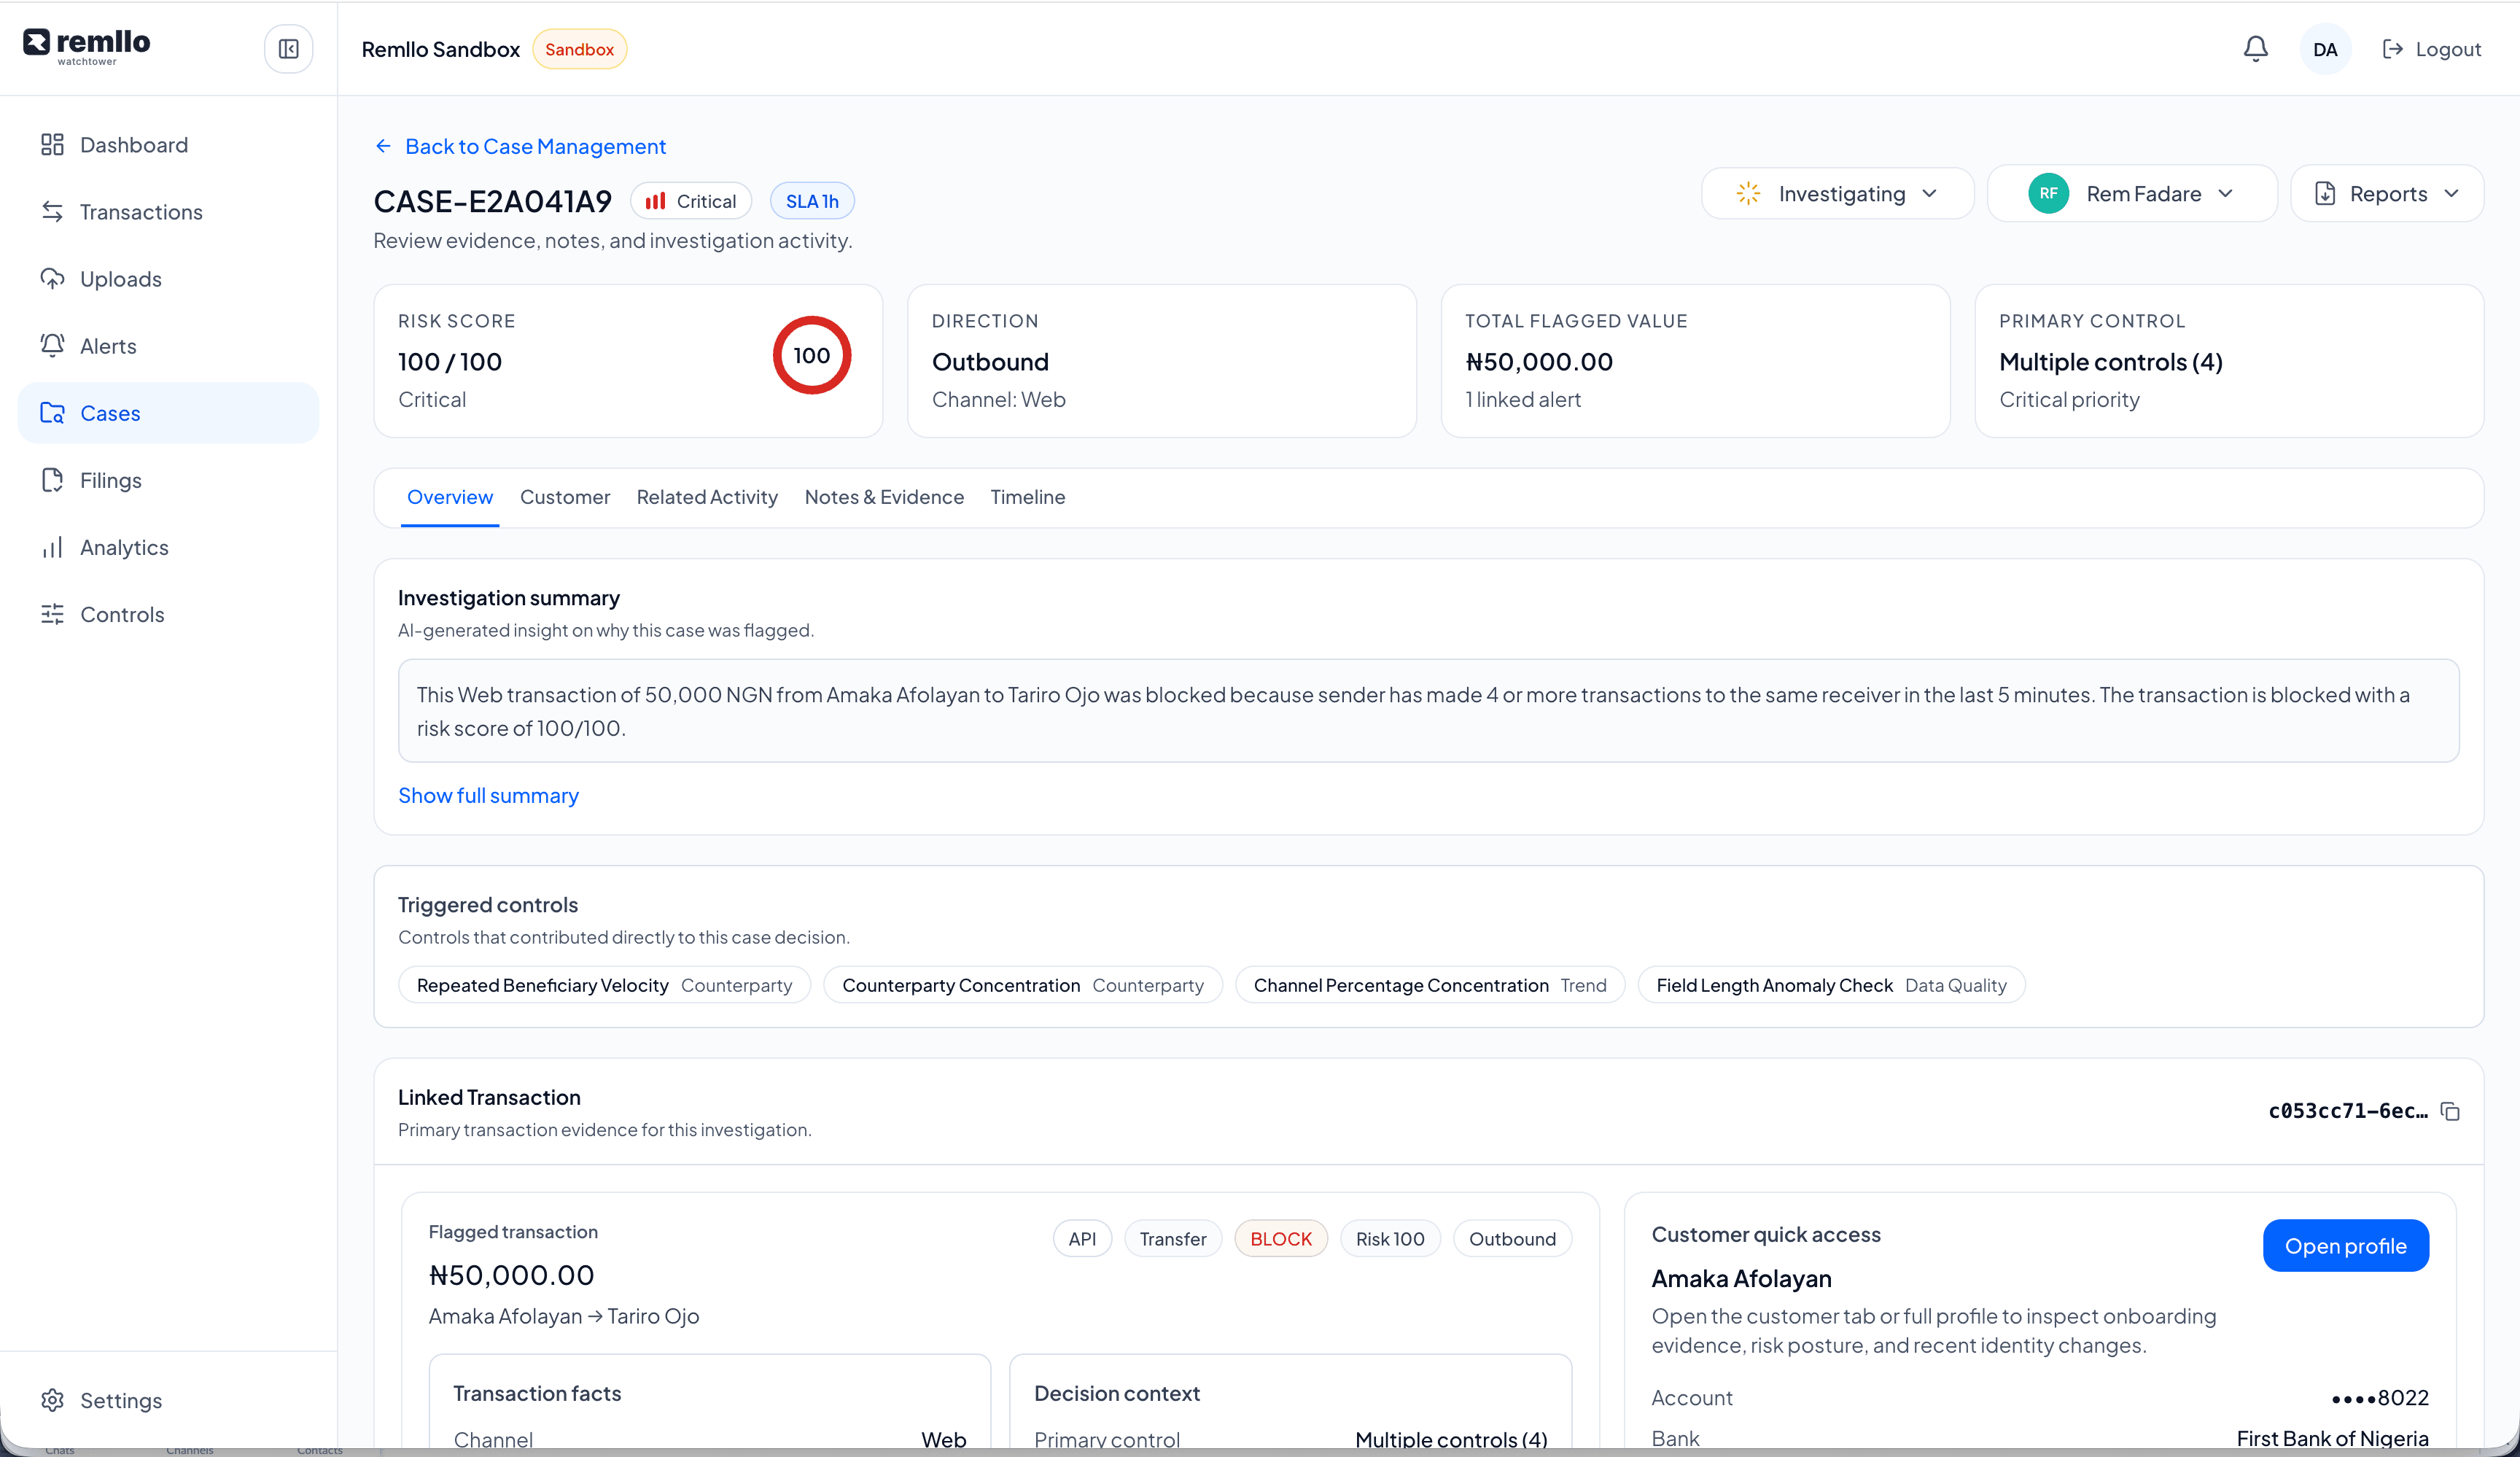Open the notifications bell

(x=2255, y=49)
